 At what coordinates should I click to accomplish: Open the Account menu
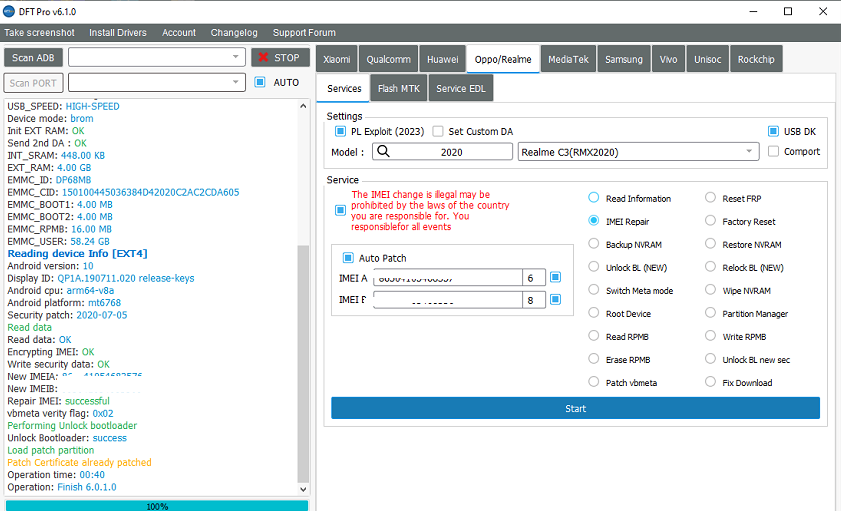pyautogui.click(x=179, y=33)
